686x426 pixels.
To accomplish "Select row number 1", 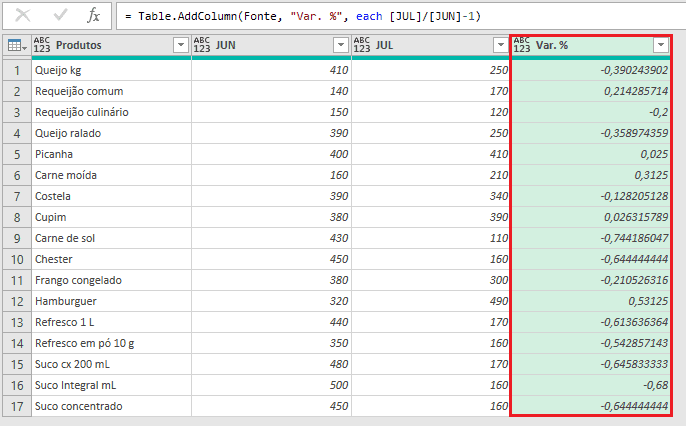I will point(17,70).
